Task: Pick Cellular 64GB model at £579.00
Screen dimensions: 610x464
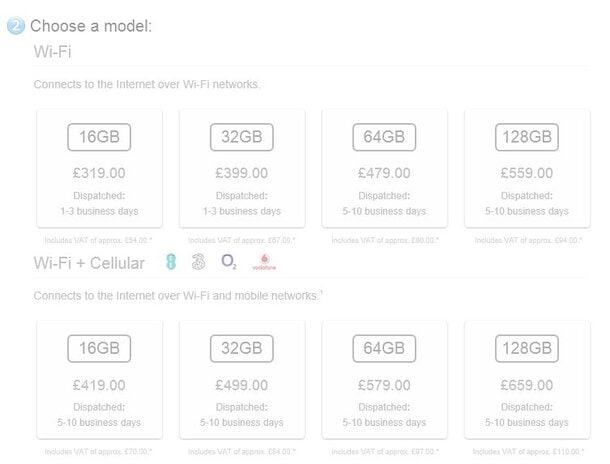Action: click(384, 380)
